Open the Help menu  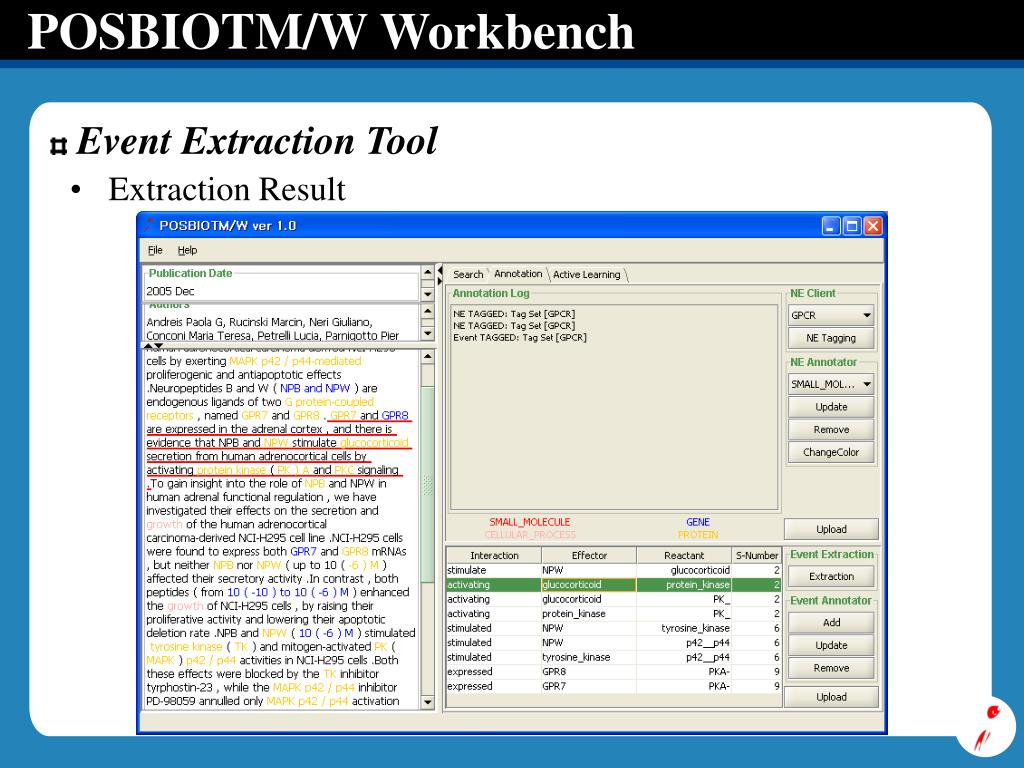coord(187,250)
